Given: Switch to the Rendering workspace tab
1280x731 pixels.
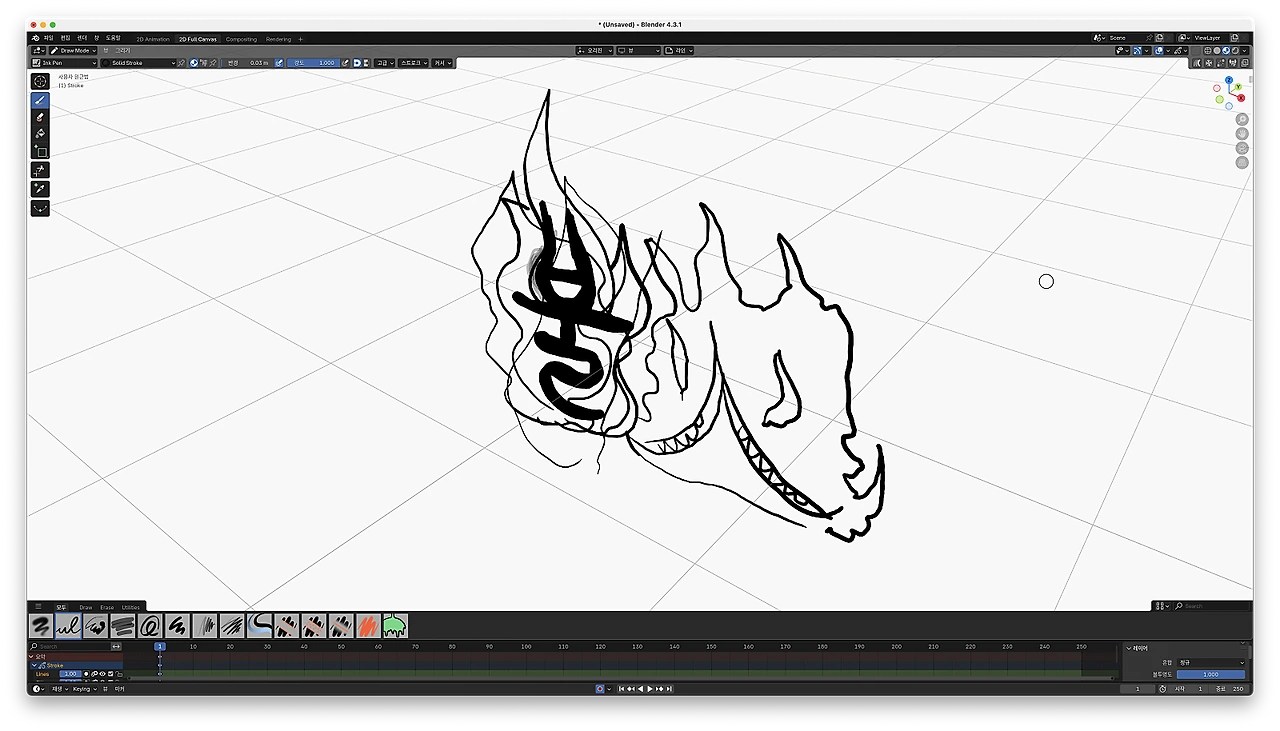Looking at the screenshot, I should pyautogui.click(x=278, y=39).
